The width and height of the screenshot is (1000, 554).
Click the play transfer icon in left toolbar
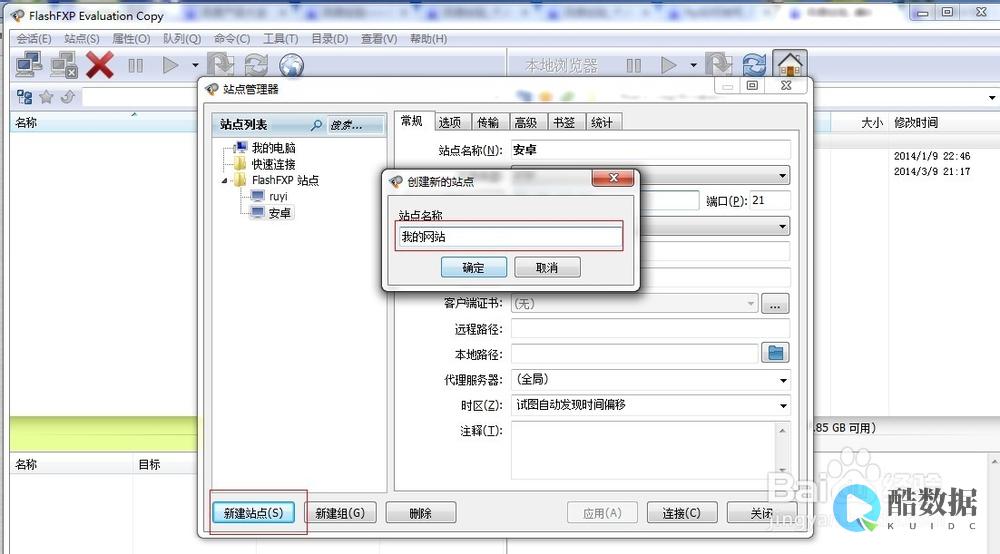[x=170, y=65]
